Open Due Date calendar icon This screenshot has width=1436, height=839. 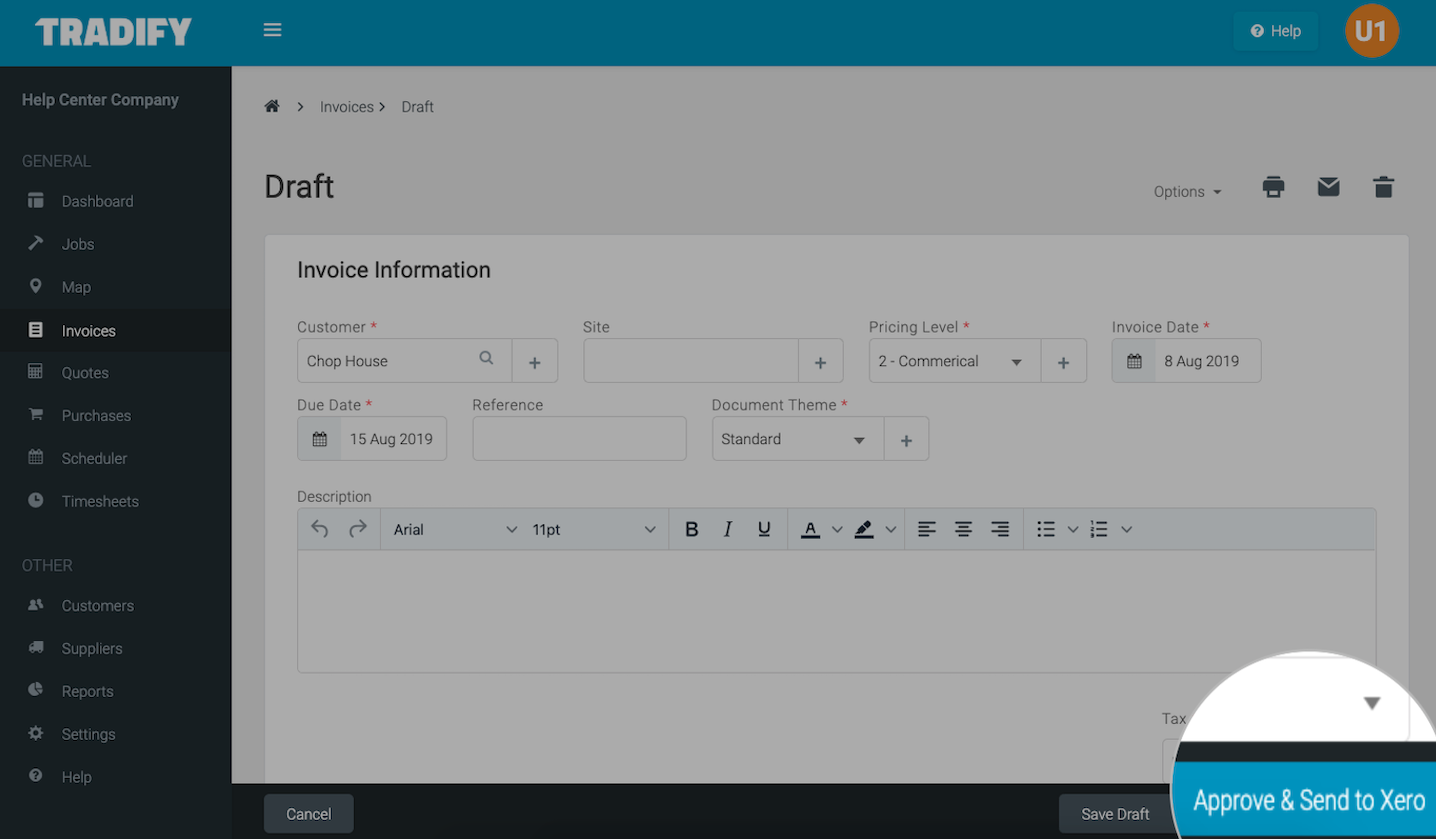point(320,439)
